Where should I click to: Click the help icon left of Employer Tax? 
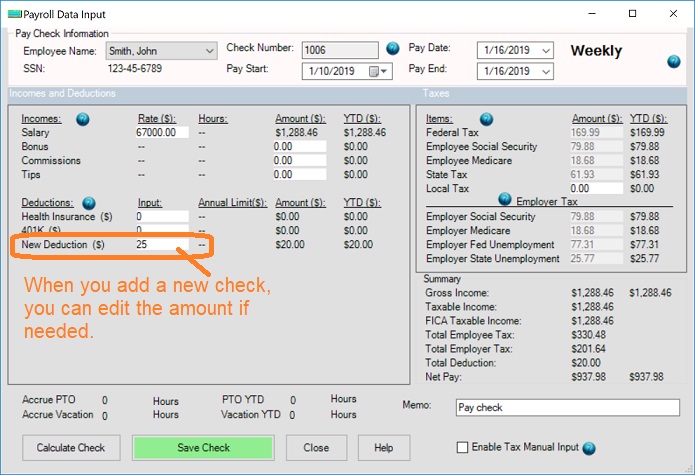point(504,199)
